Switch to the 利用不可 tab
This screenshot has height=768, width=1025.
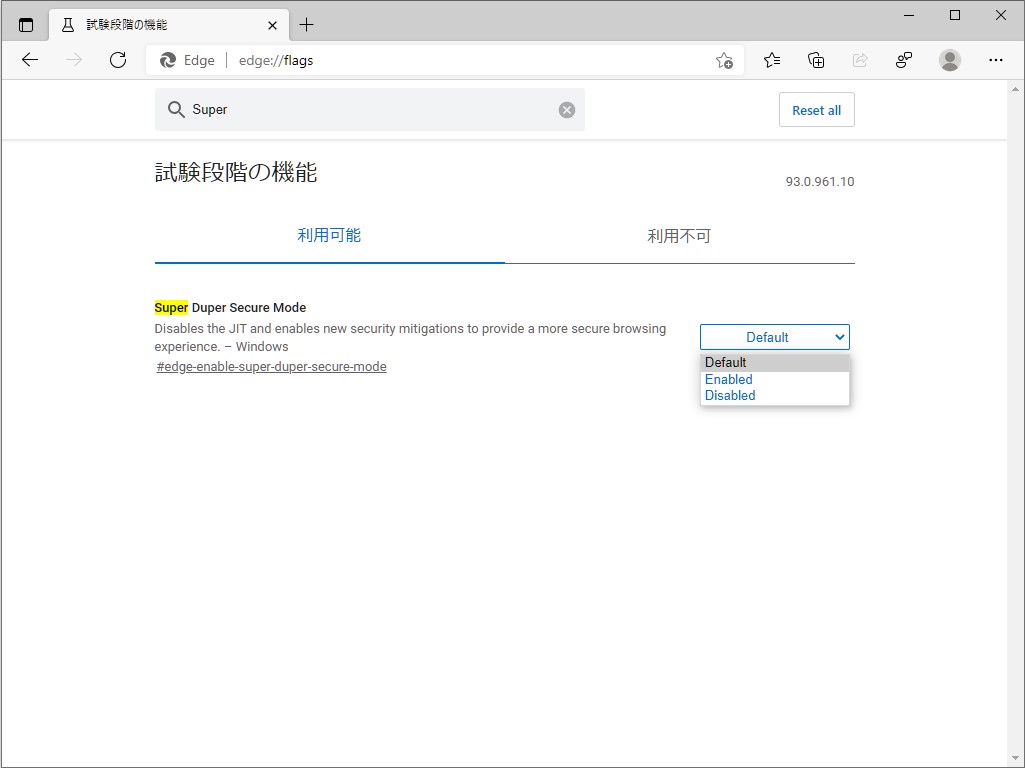coord(679,236)
